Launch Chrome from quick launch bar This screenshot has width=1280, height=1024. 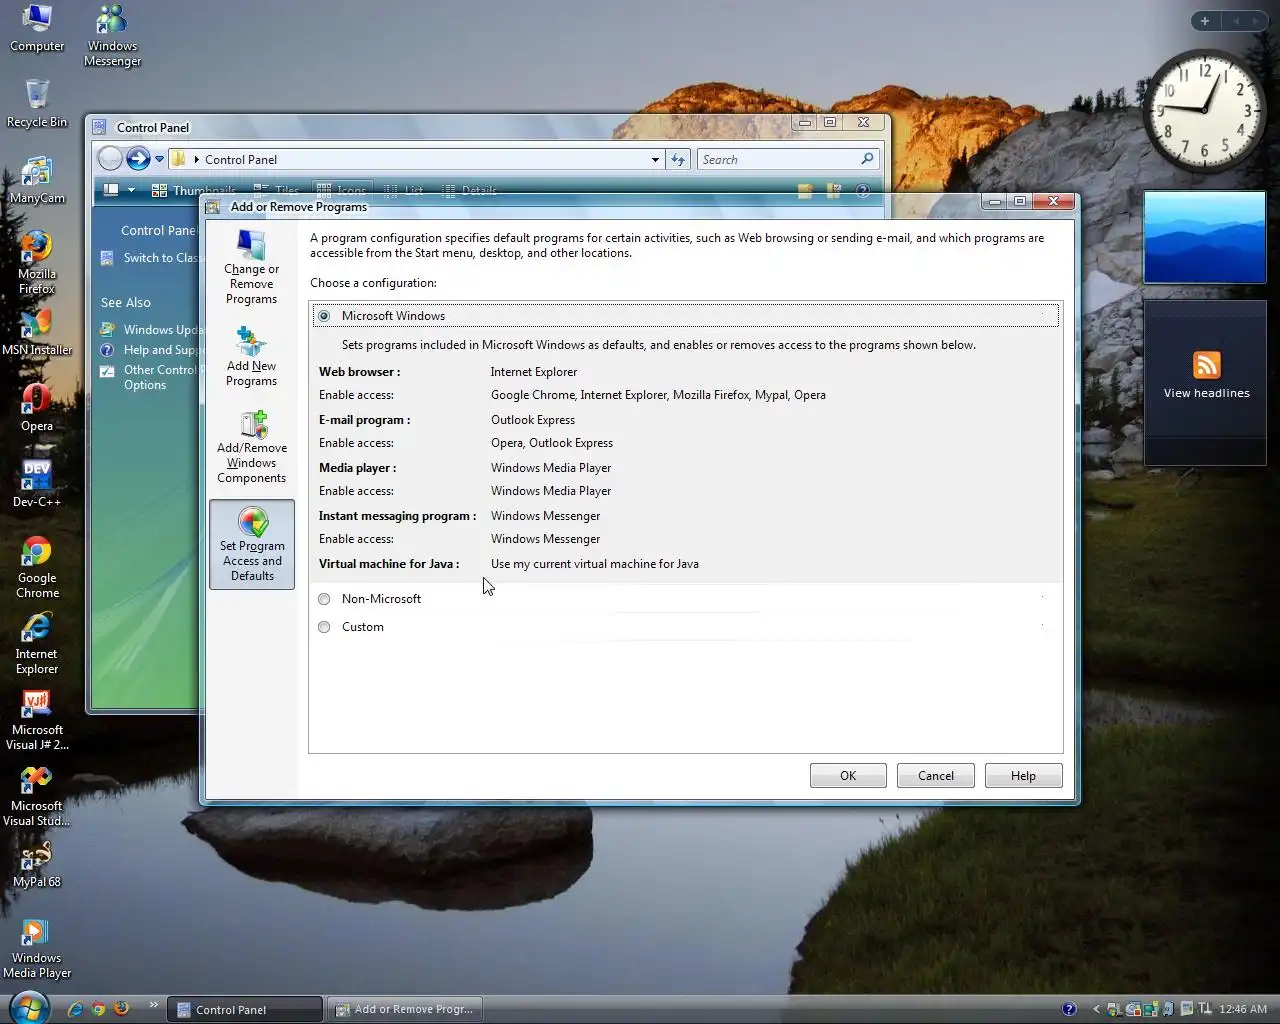(98, 1009)
